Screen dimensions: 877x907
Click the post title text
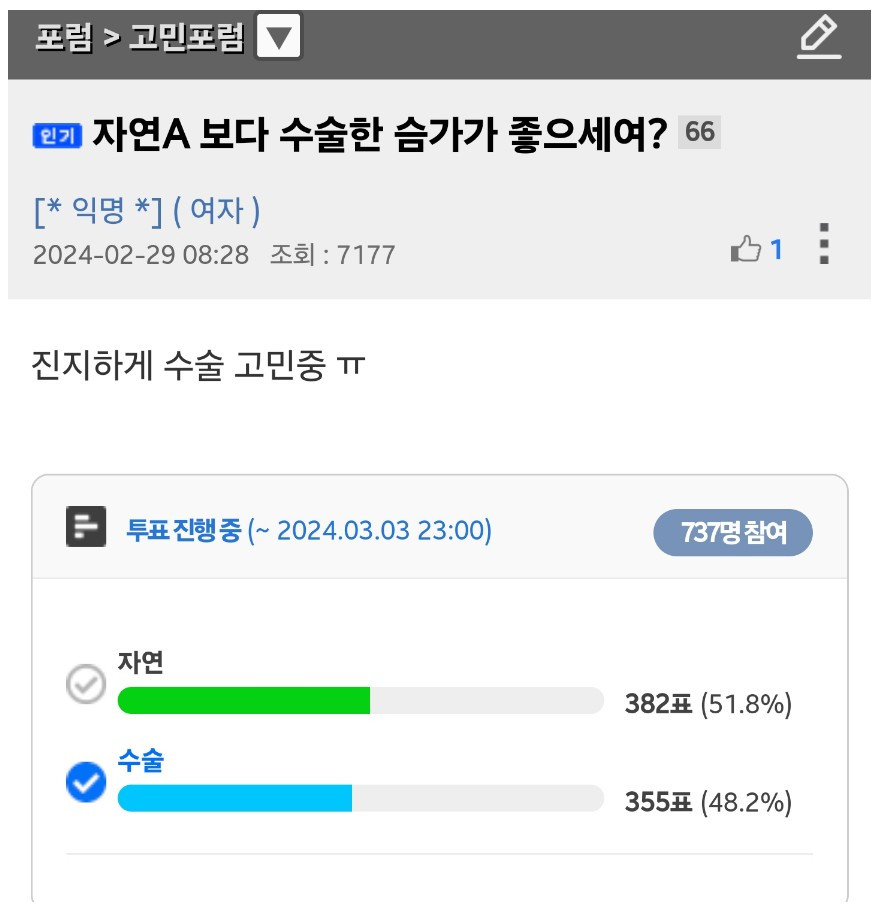pyautogui.click(x=380, y=134)
